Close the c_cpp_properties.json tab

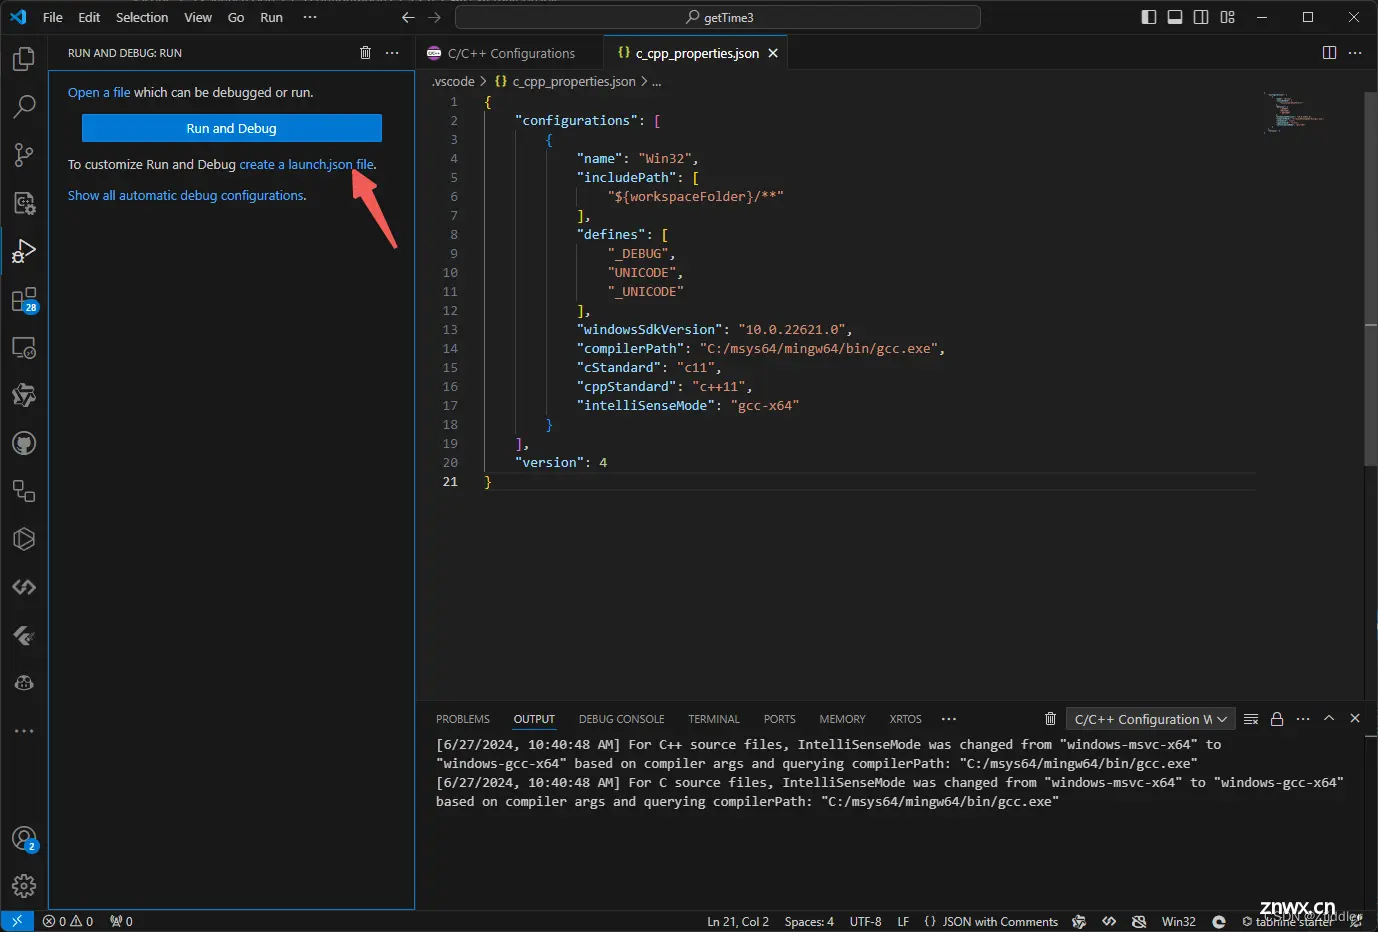pyautogui.click(x=773, y=53)
